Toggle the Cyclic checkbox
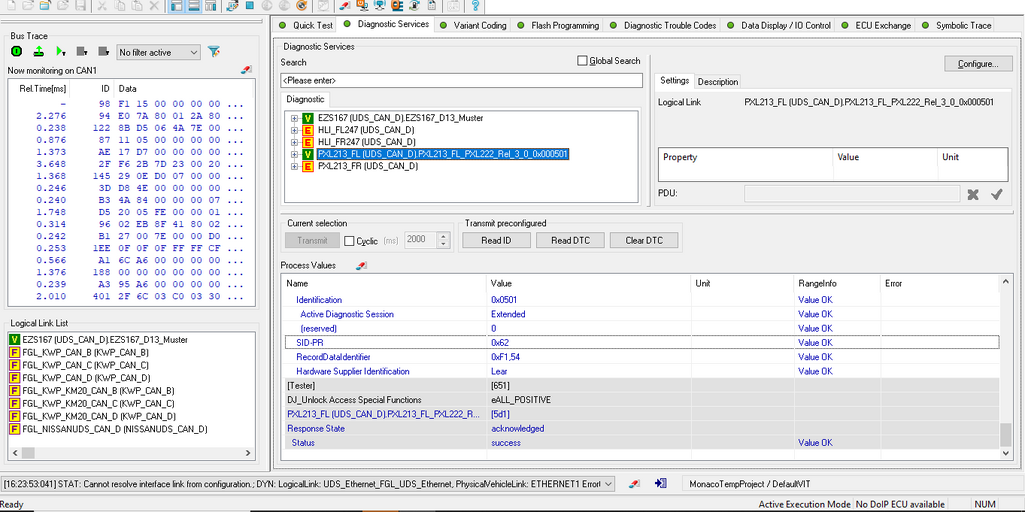Viewport: 1025px width, 512px height. 349,241
